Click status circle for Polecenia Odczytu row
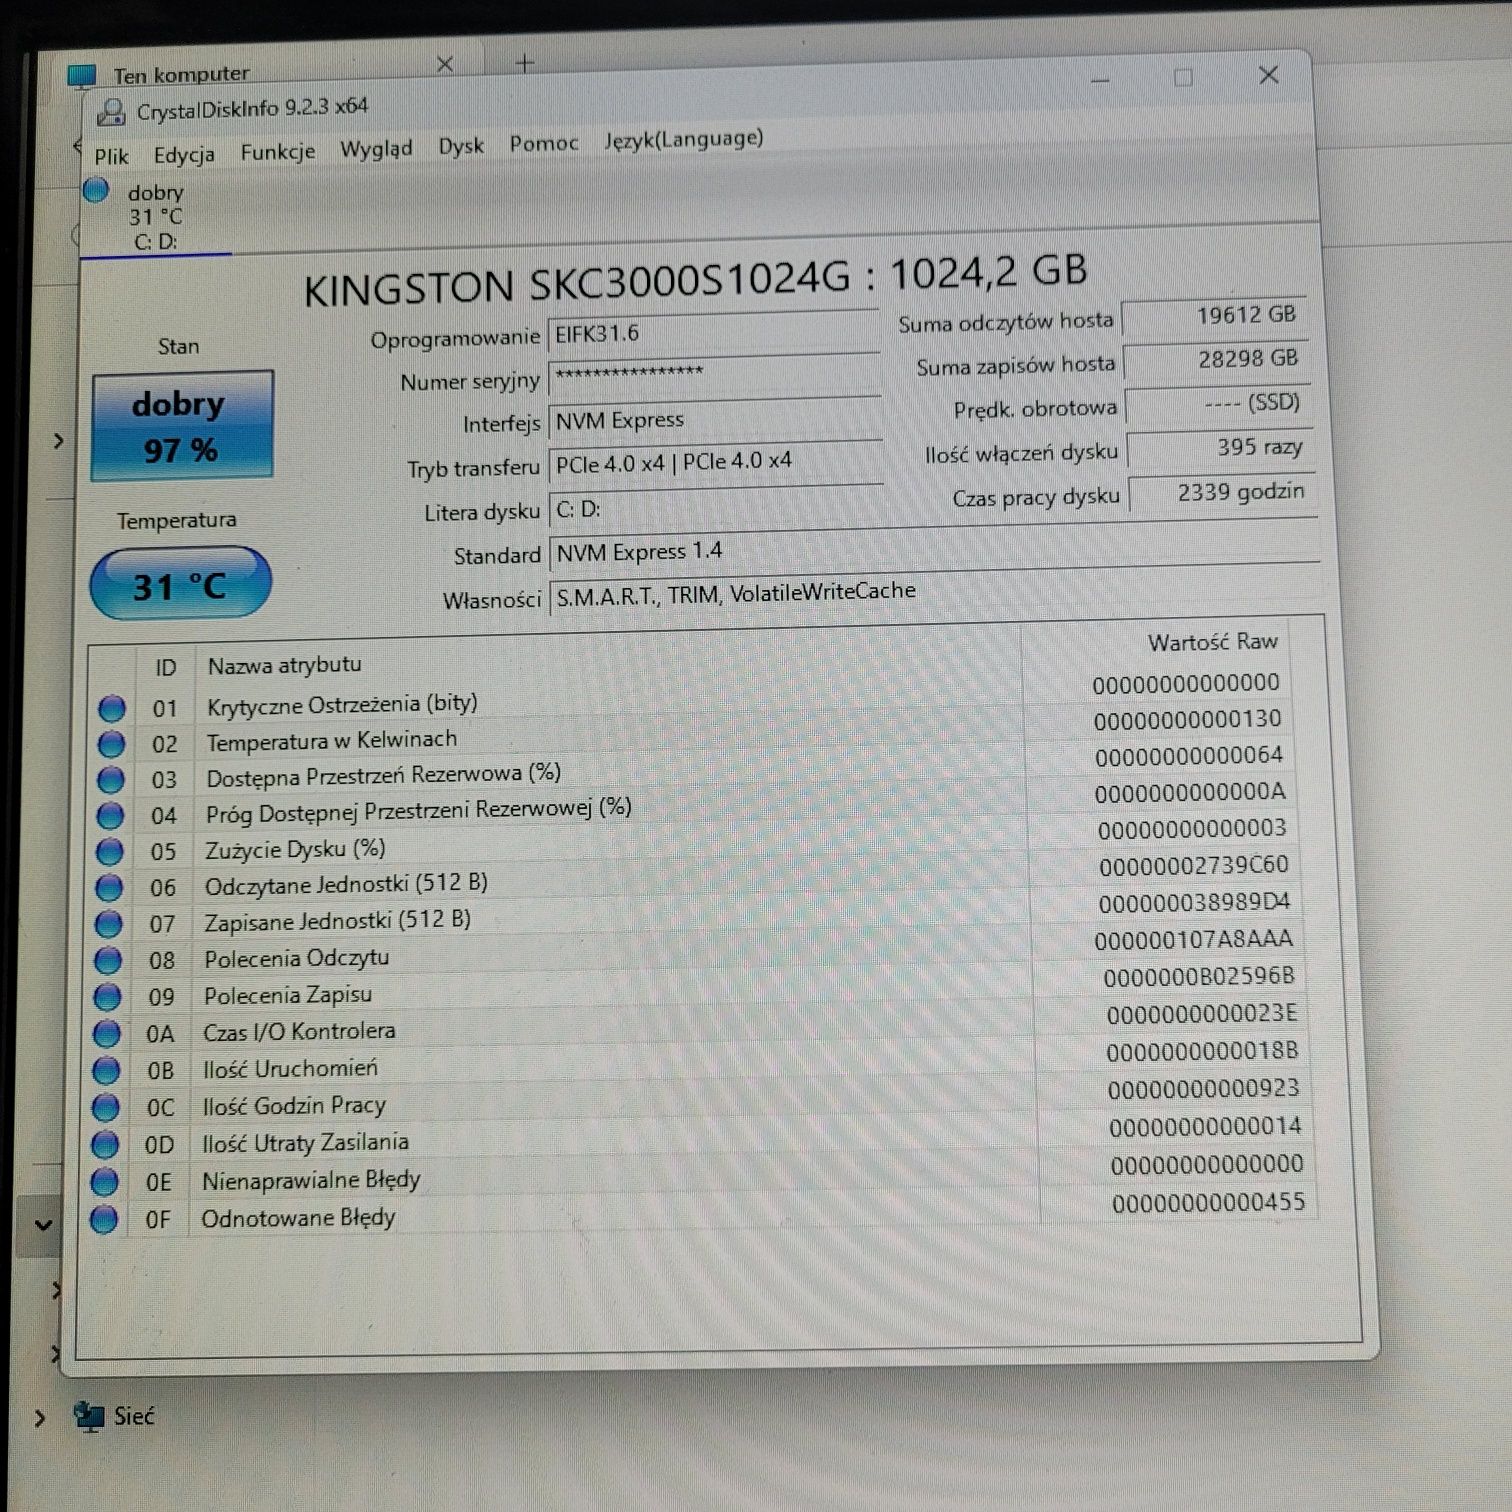This screenshot has height=1512, width=1512. tap(107, 961)
